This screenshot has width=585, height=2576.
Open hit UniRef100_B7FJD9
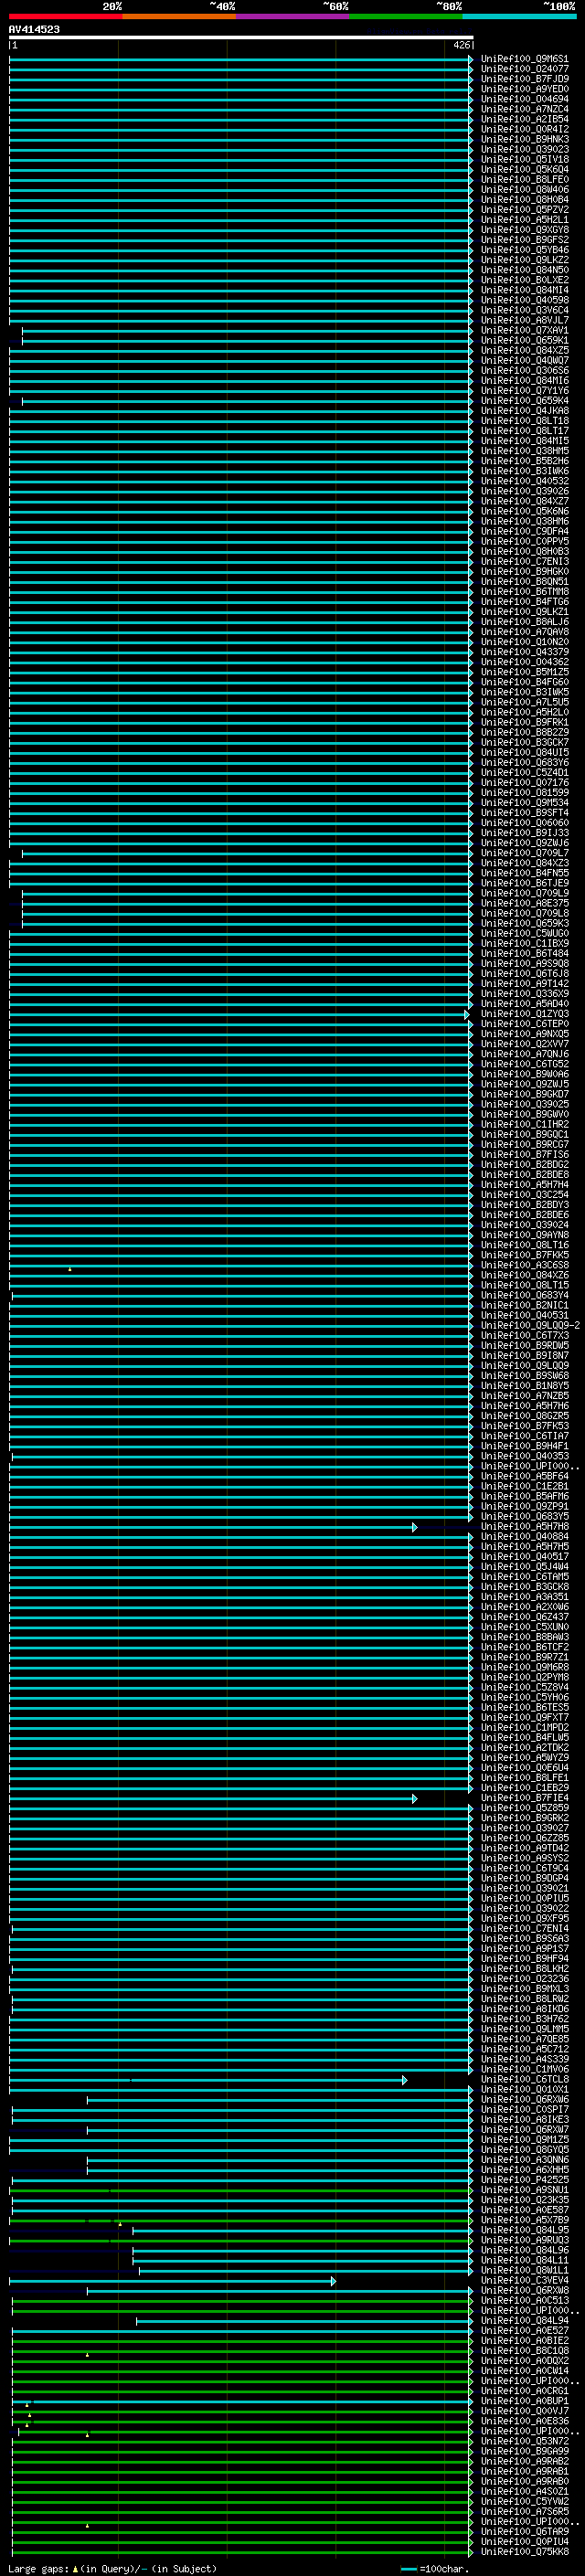coord(524,80)
